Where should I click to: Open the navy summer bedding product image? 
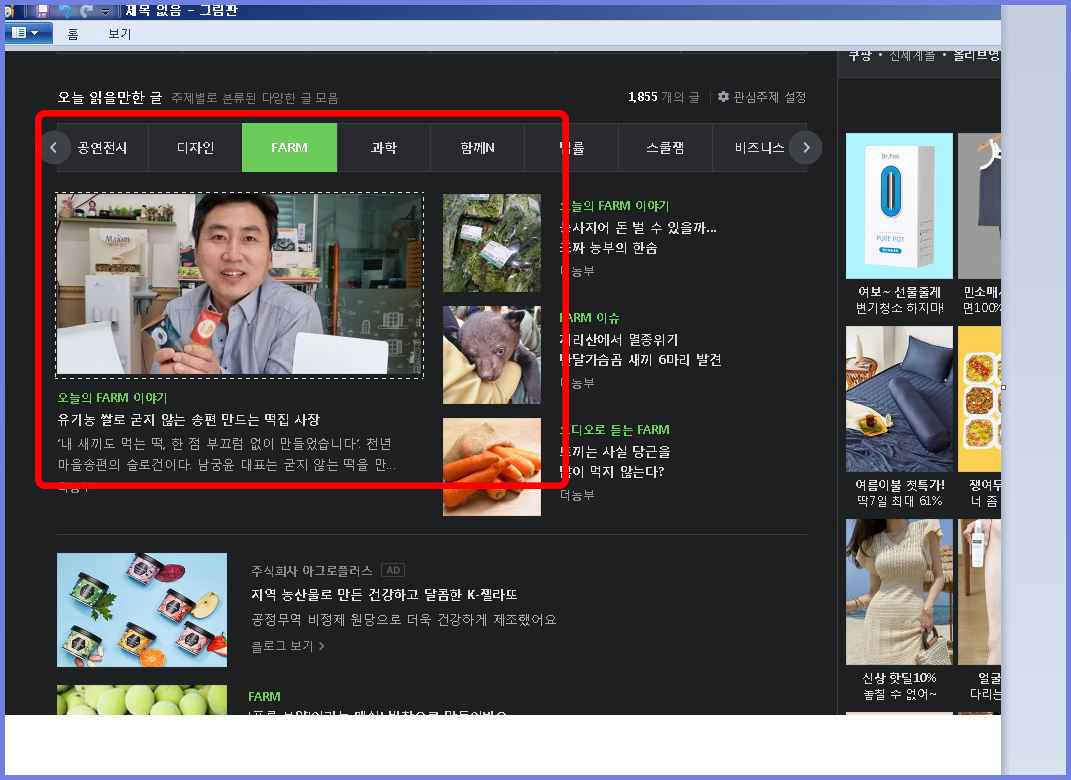tap(899, 399)
